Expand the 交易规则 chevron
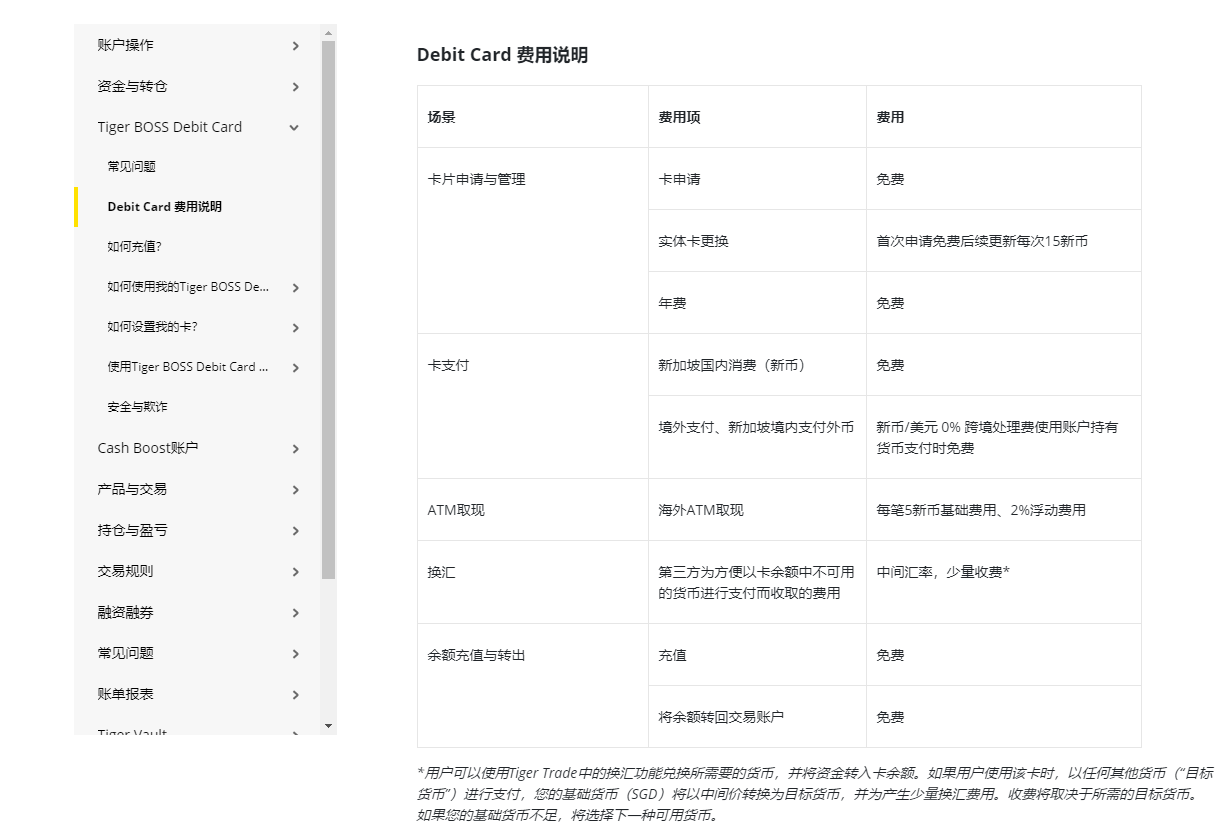Image resolution: width=1225 pixels, height=835 pixels. [295, 572]
